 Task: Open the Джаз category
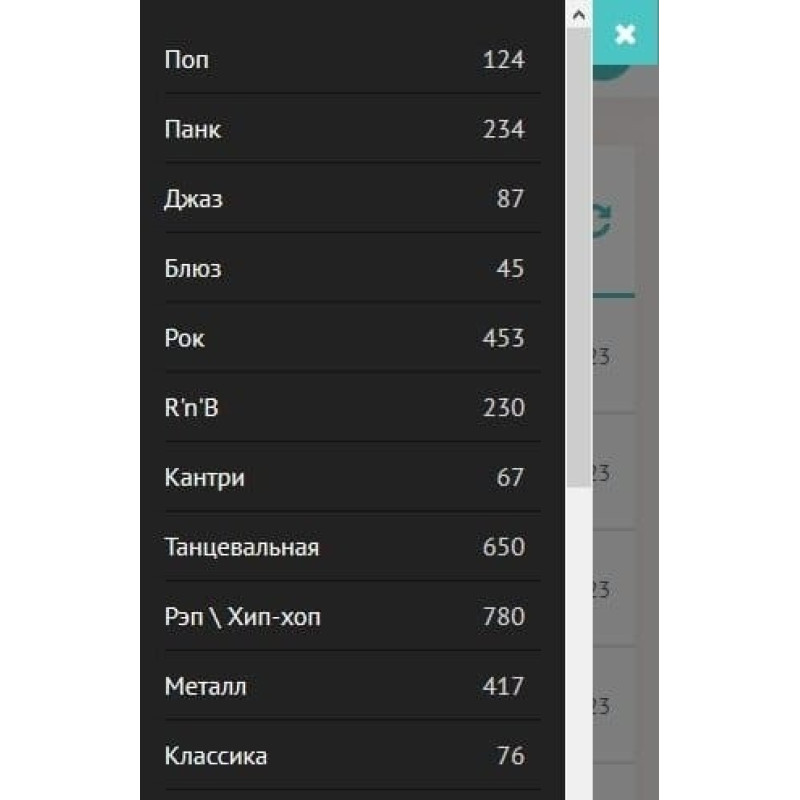point(194,199)
